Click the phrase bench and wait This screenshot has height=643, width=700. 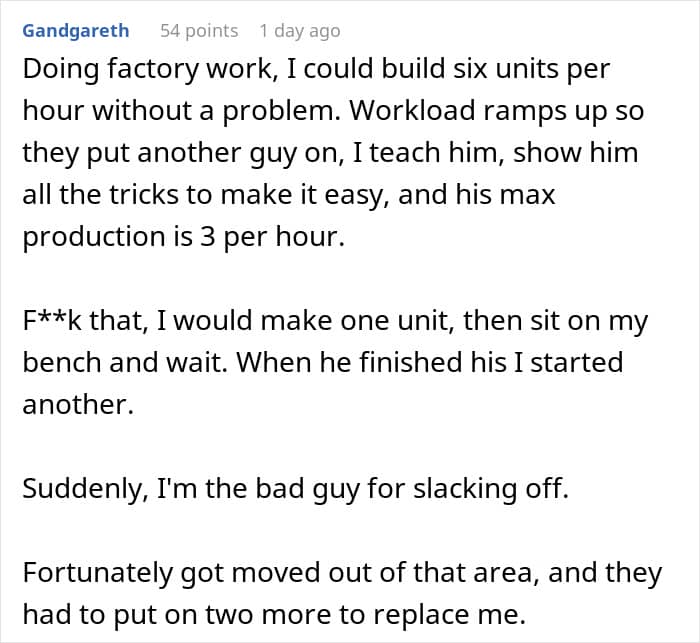click(x=128, y=362)
